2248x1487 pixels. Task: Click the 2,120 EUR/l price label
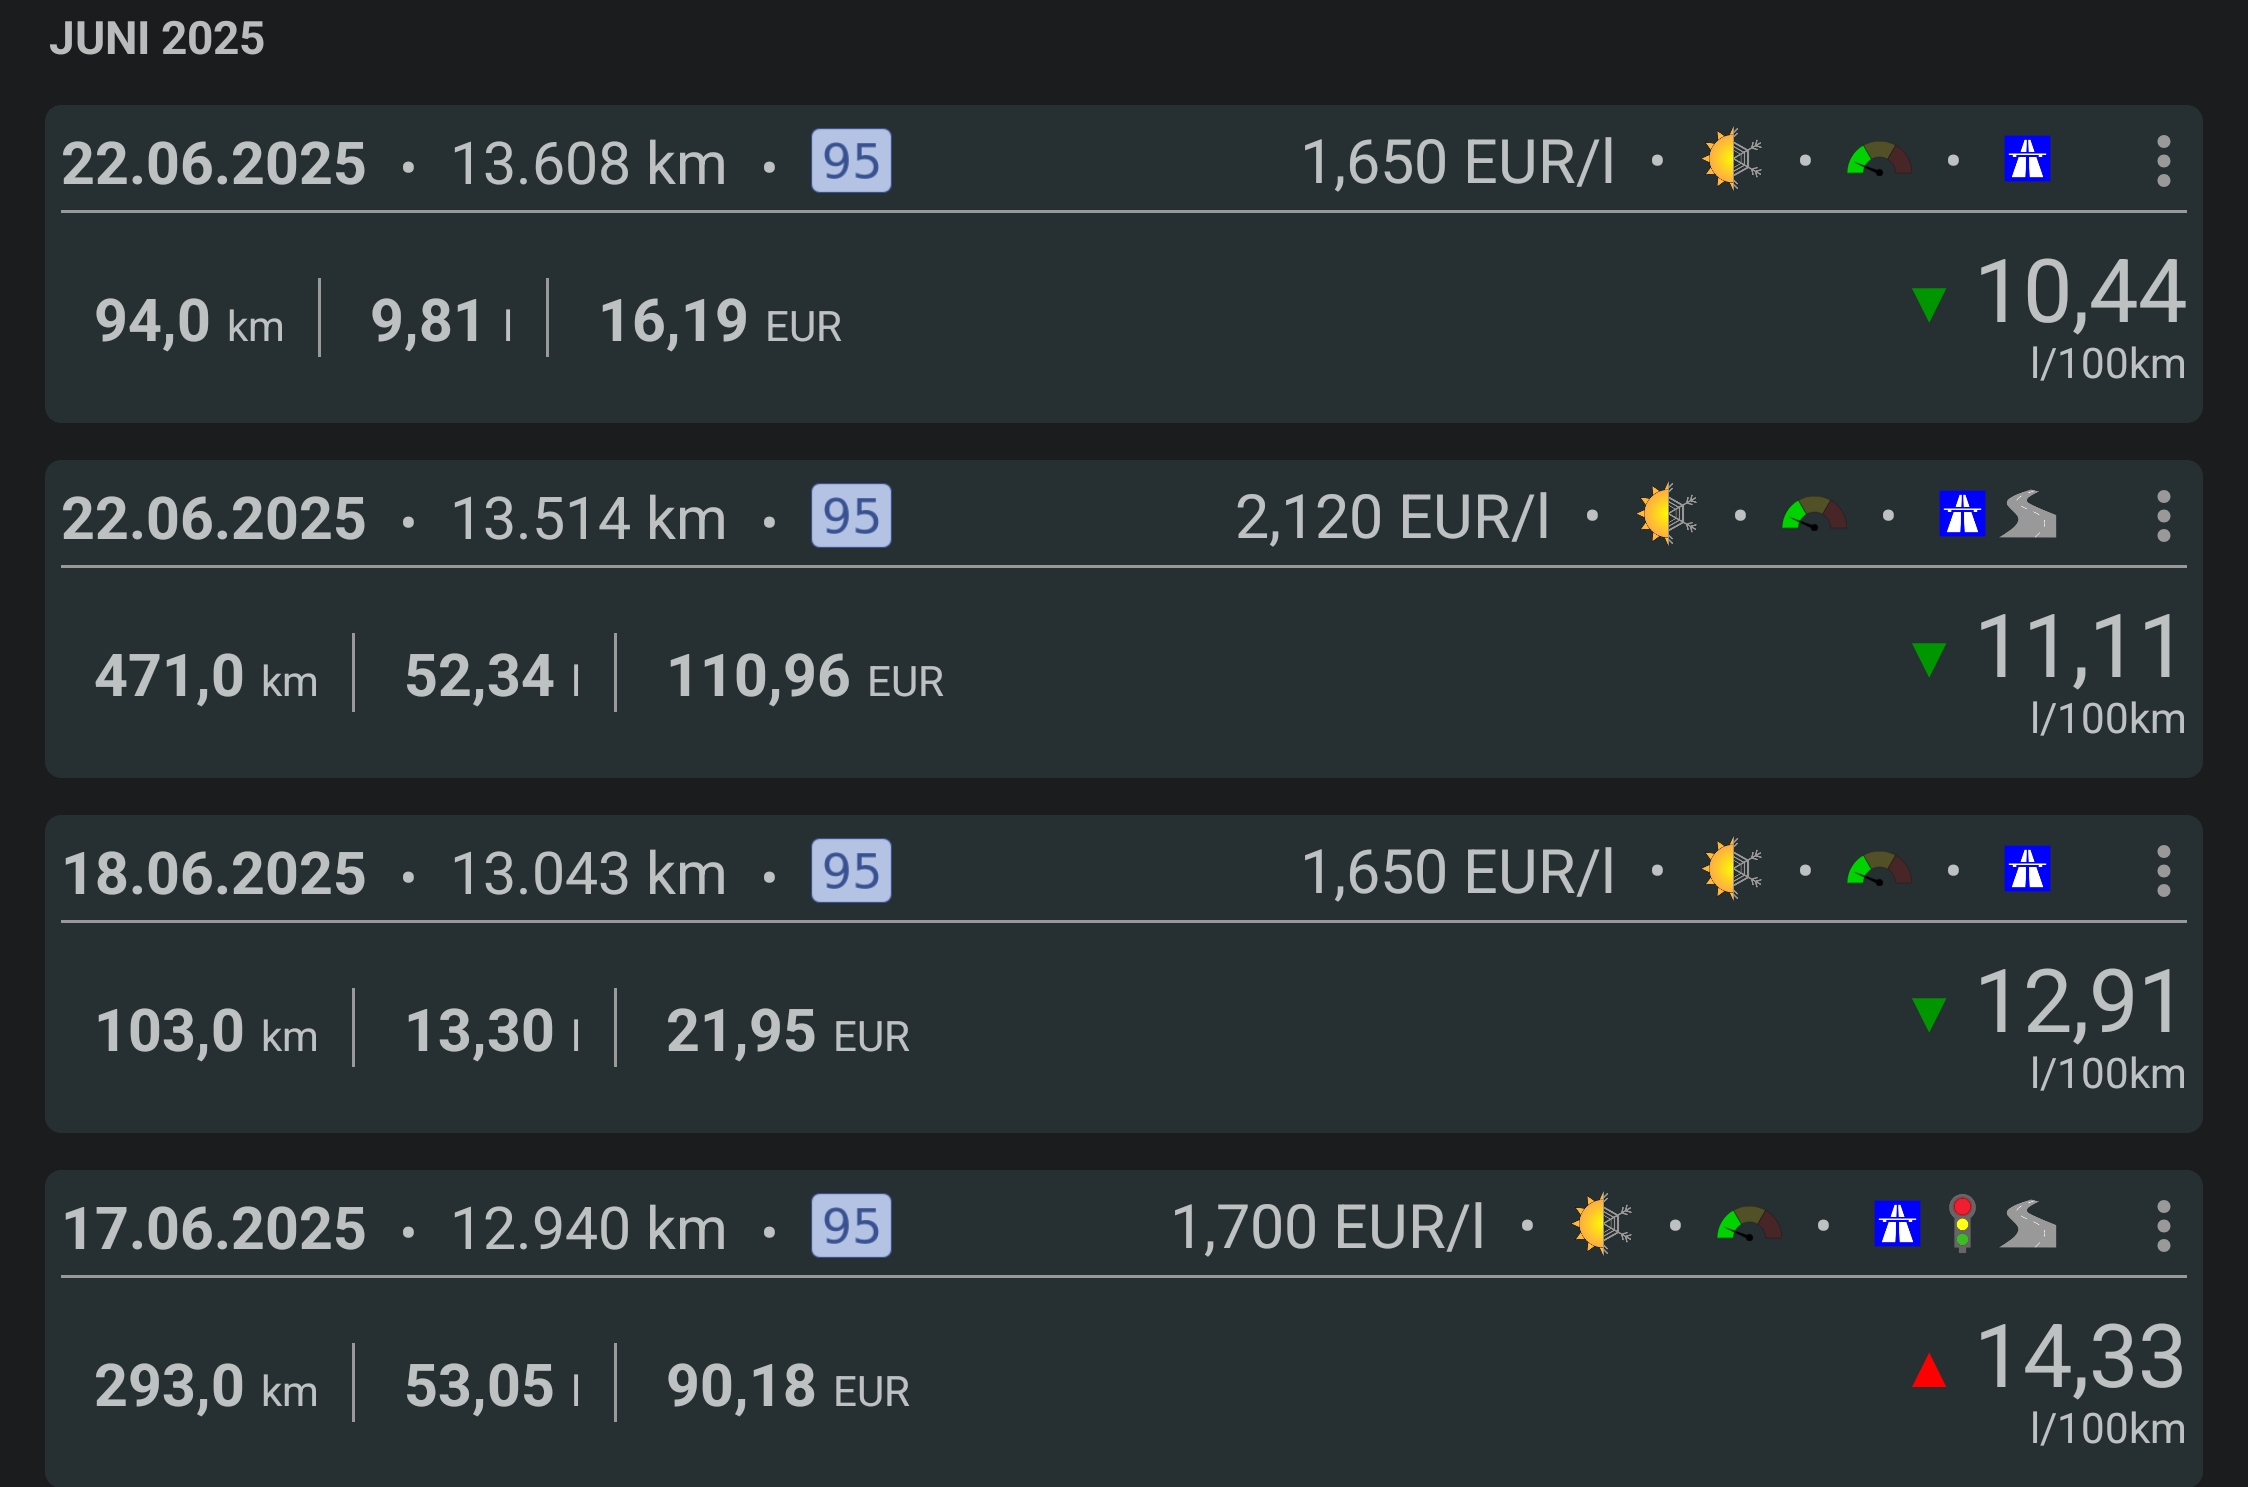tap(1392, 517)
